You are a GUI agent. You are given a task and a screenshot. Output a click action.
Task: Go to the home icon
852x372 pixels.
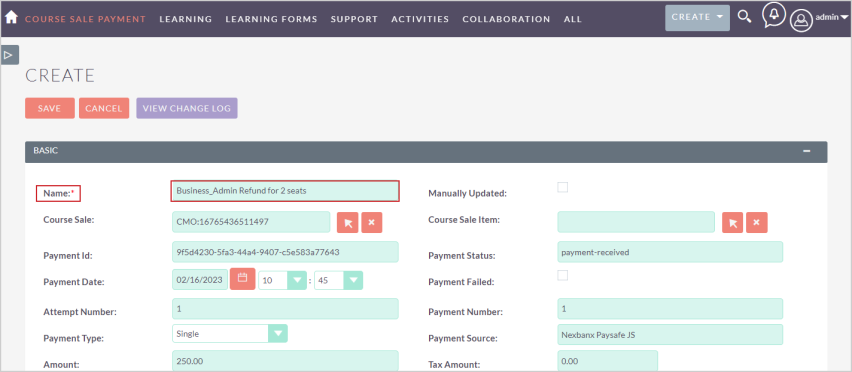[x=11, y=17]
